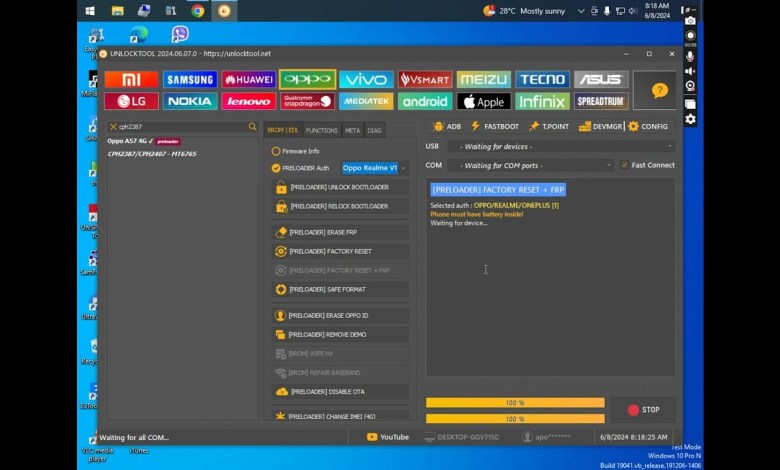This screenshot has height=470, width=780.
Task: Select the Qualcomm Snapdragon tile
Action: point(307,101)
